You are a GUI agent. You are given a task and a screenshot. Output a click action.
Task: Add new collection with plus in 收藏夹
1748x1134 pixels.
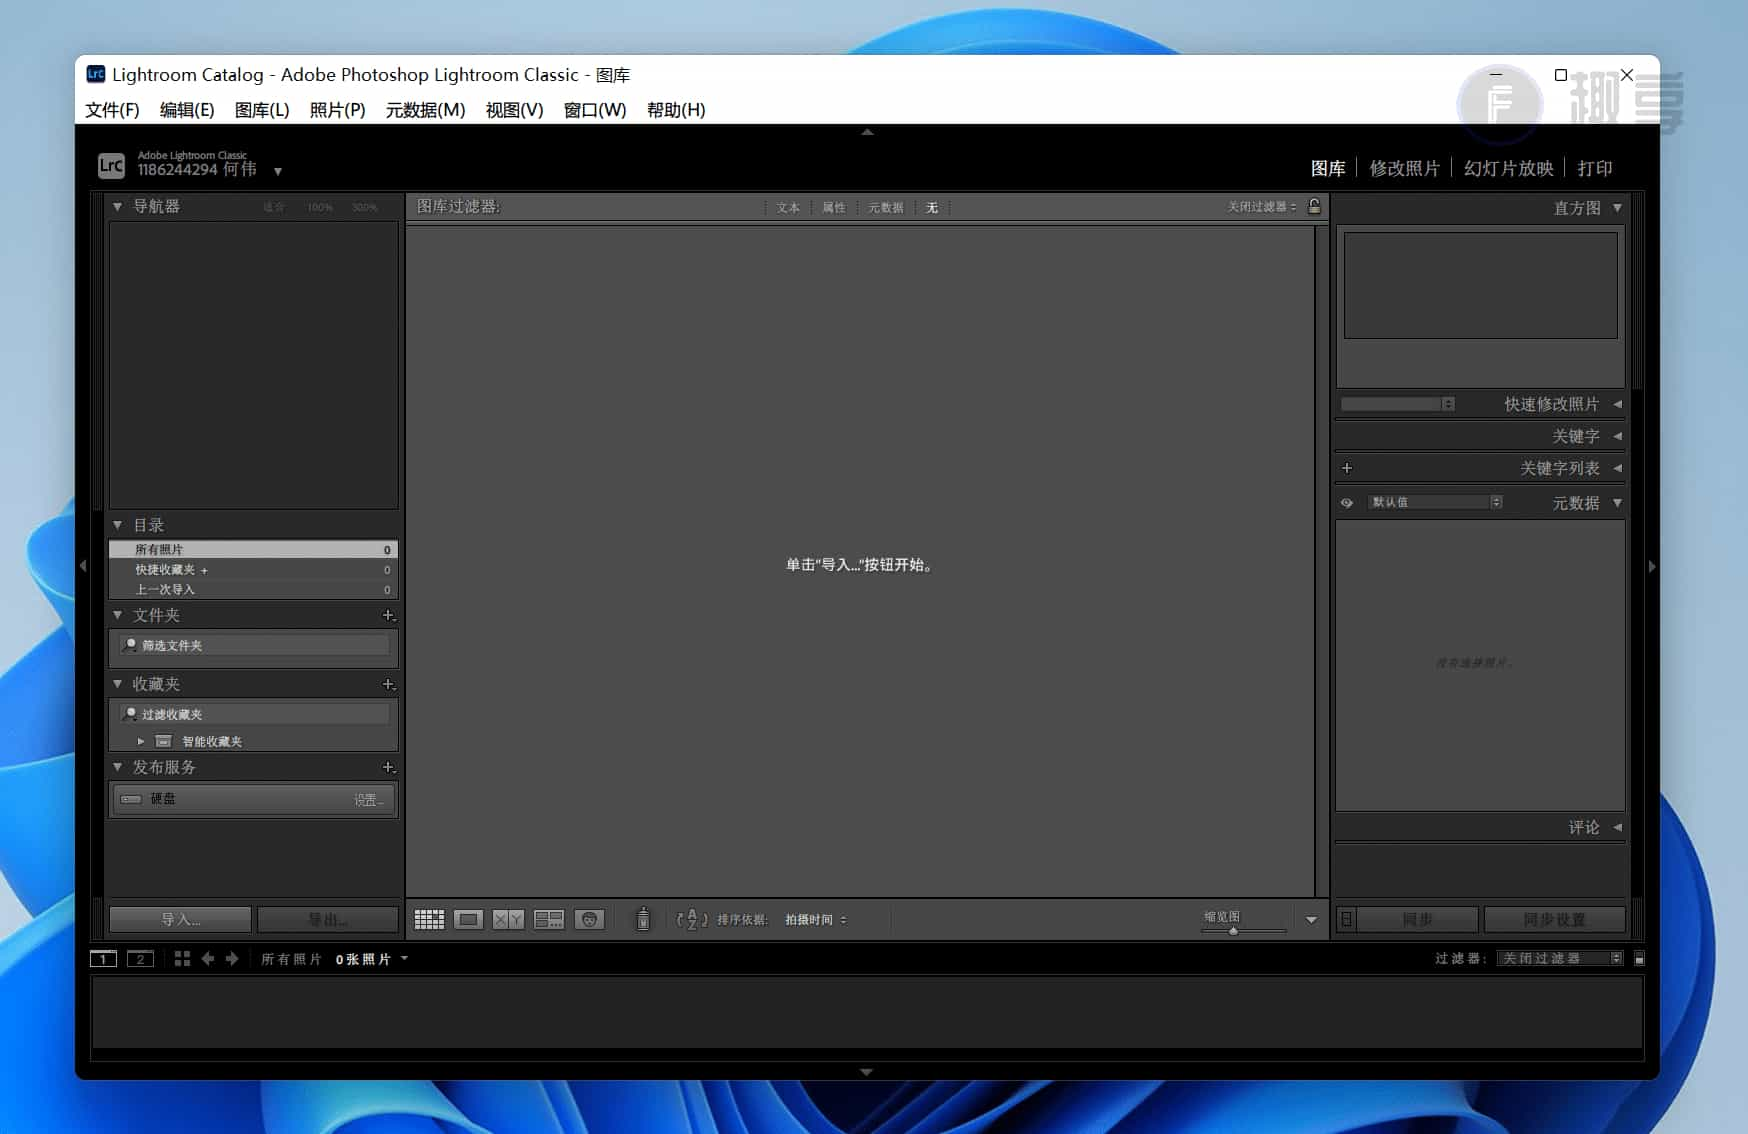[389, 684]
